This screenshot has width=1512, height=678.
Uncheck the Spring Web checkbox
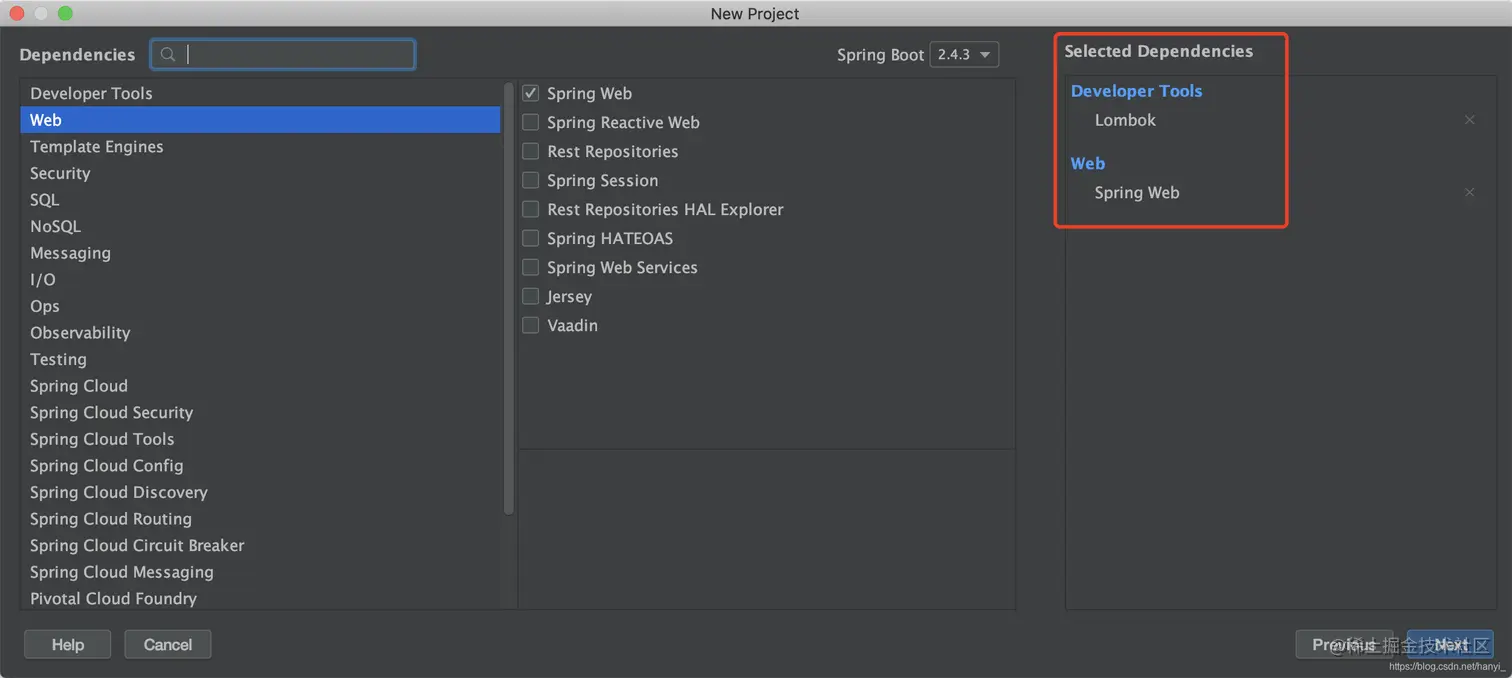click(531, 93)
